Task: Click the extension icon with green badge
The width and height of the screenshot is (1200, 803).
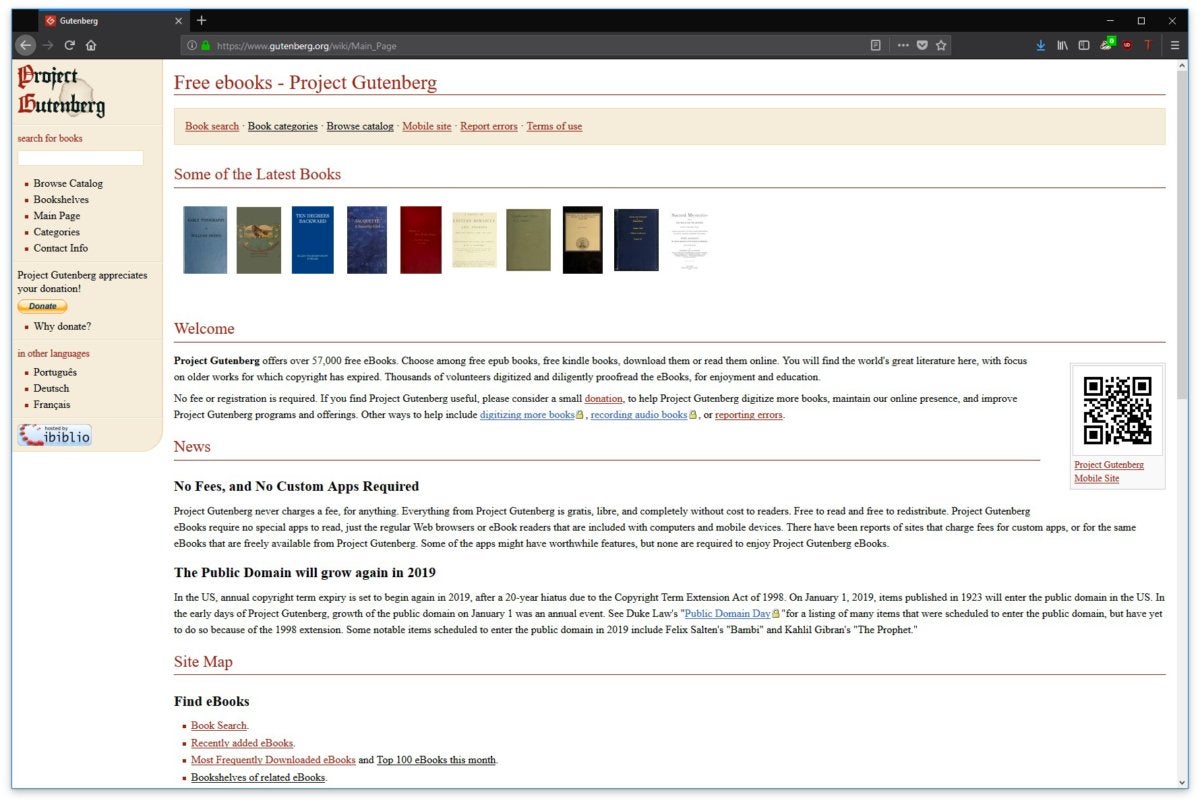Action: click(x=1107, y=44)
